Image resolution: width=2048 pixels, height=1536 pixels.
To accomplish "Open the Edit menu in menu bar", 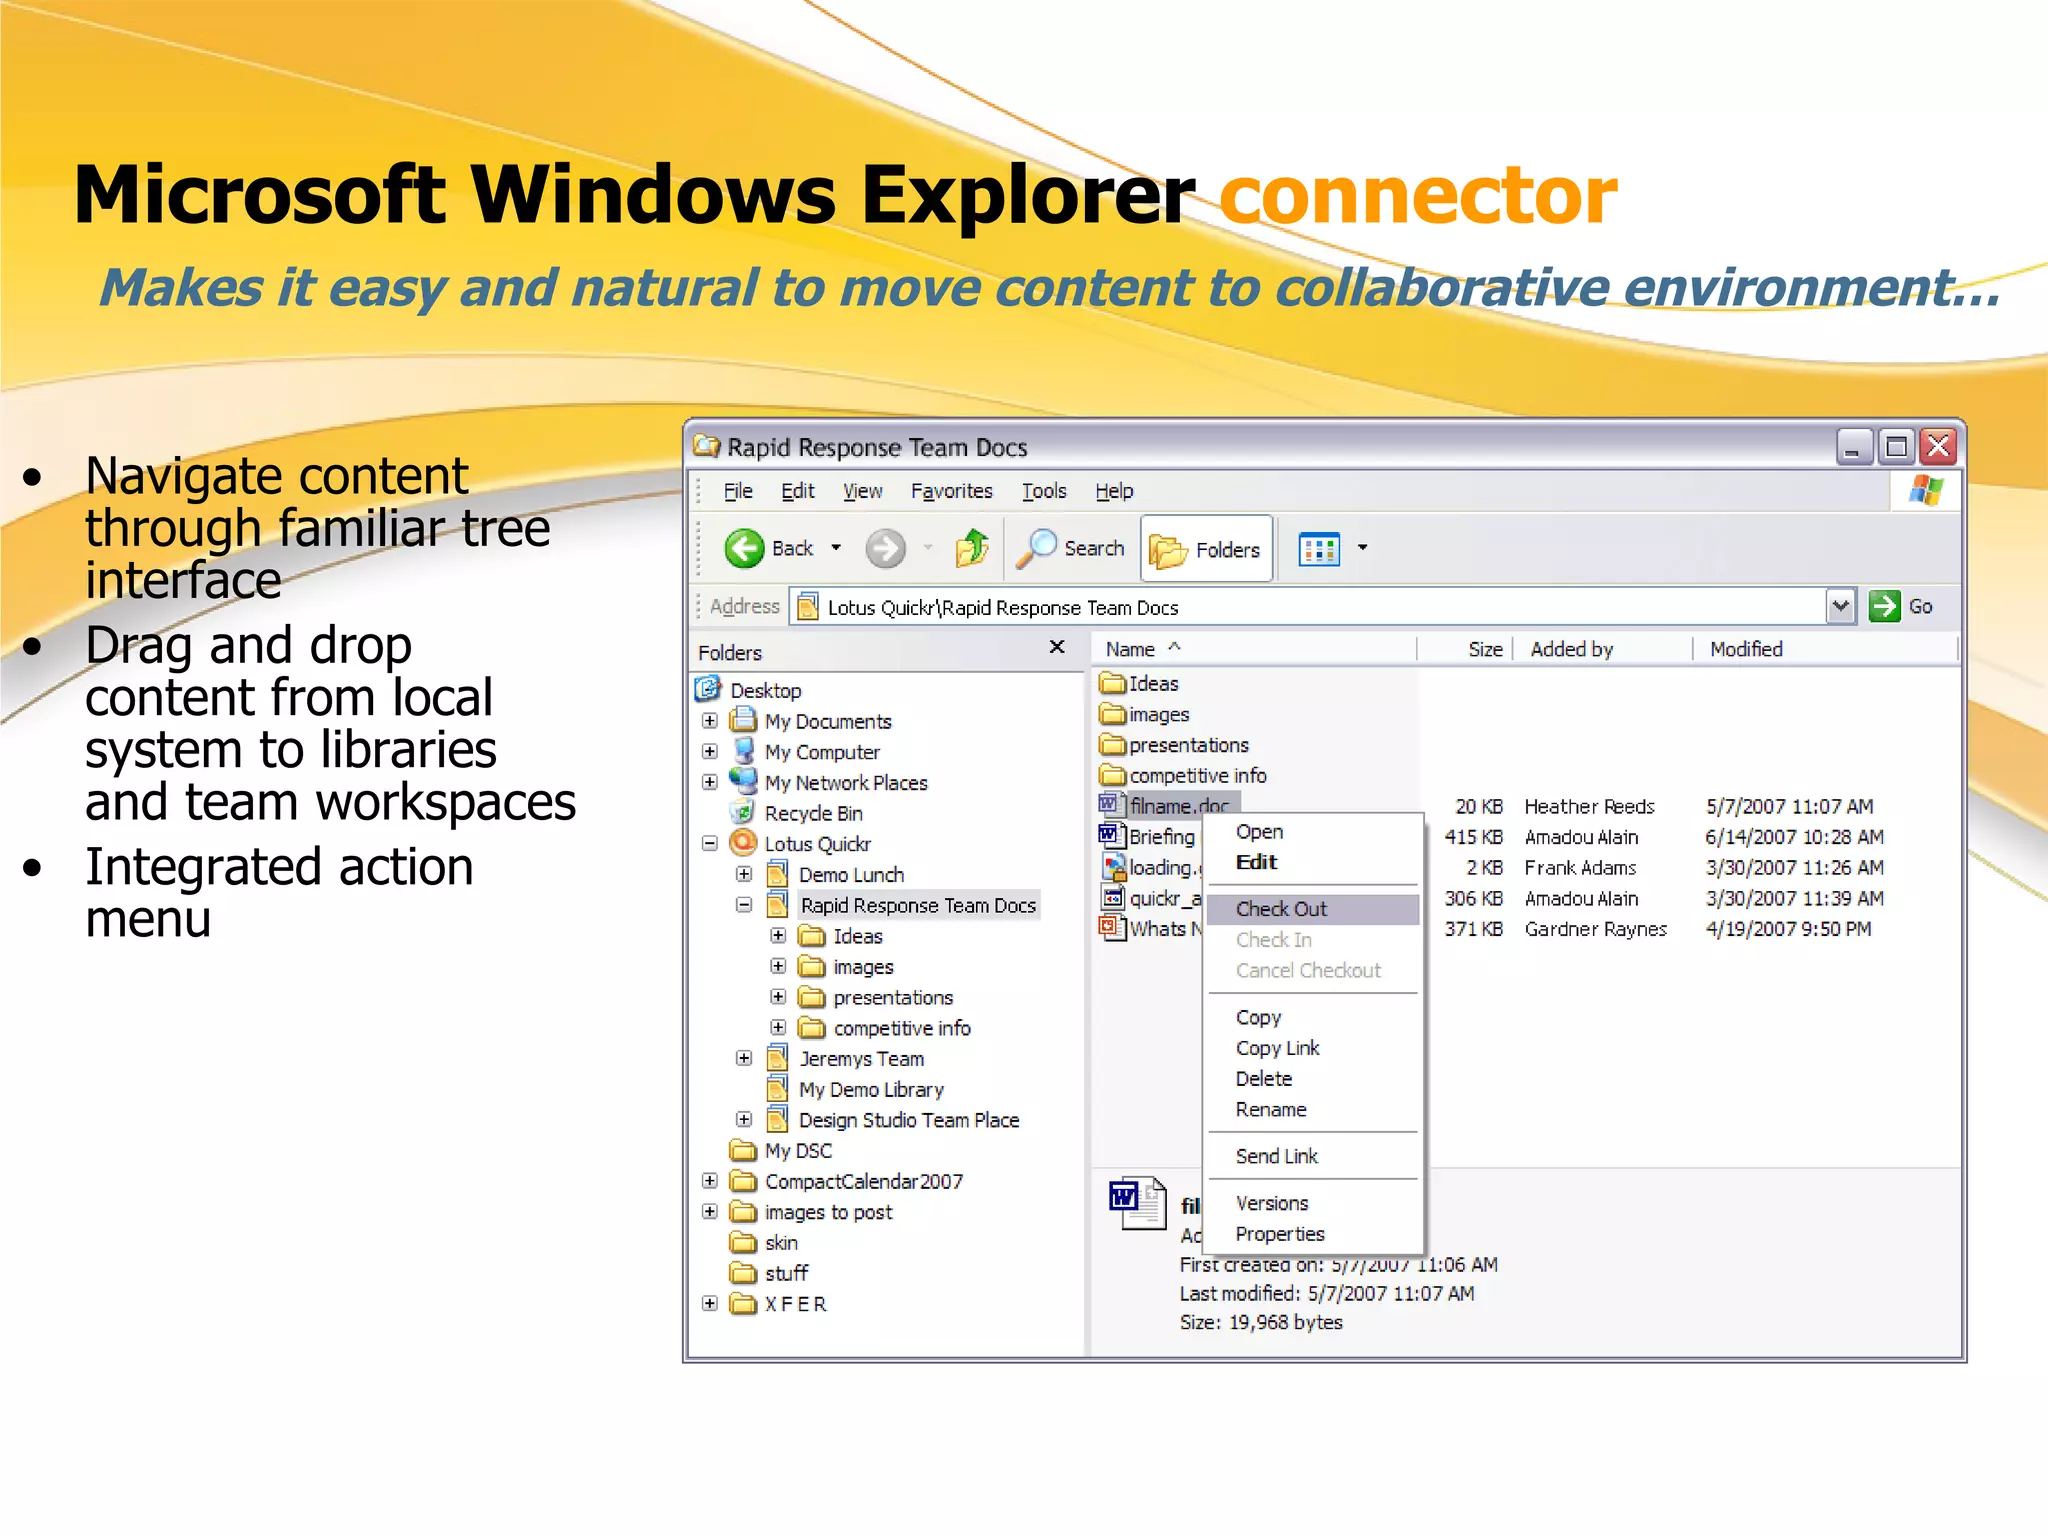I will tap(797, 491).
